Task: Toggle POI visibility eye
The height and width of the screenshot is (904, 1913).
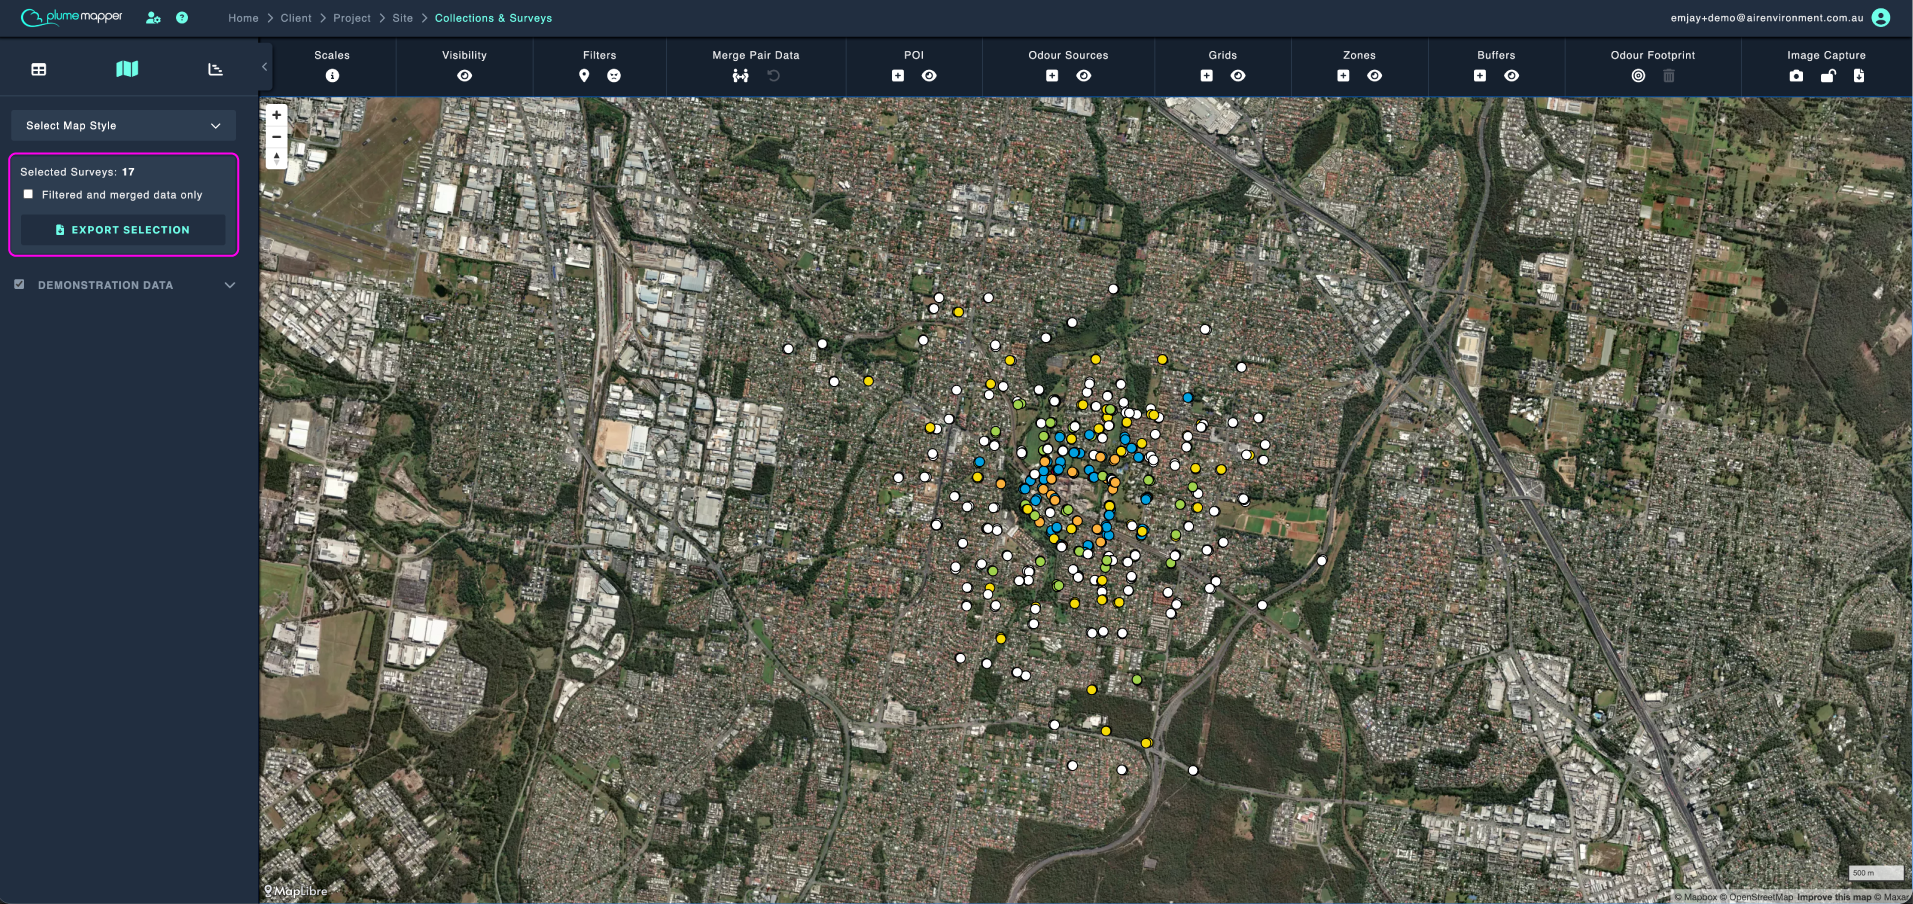Action: point(929,76)
